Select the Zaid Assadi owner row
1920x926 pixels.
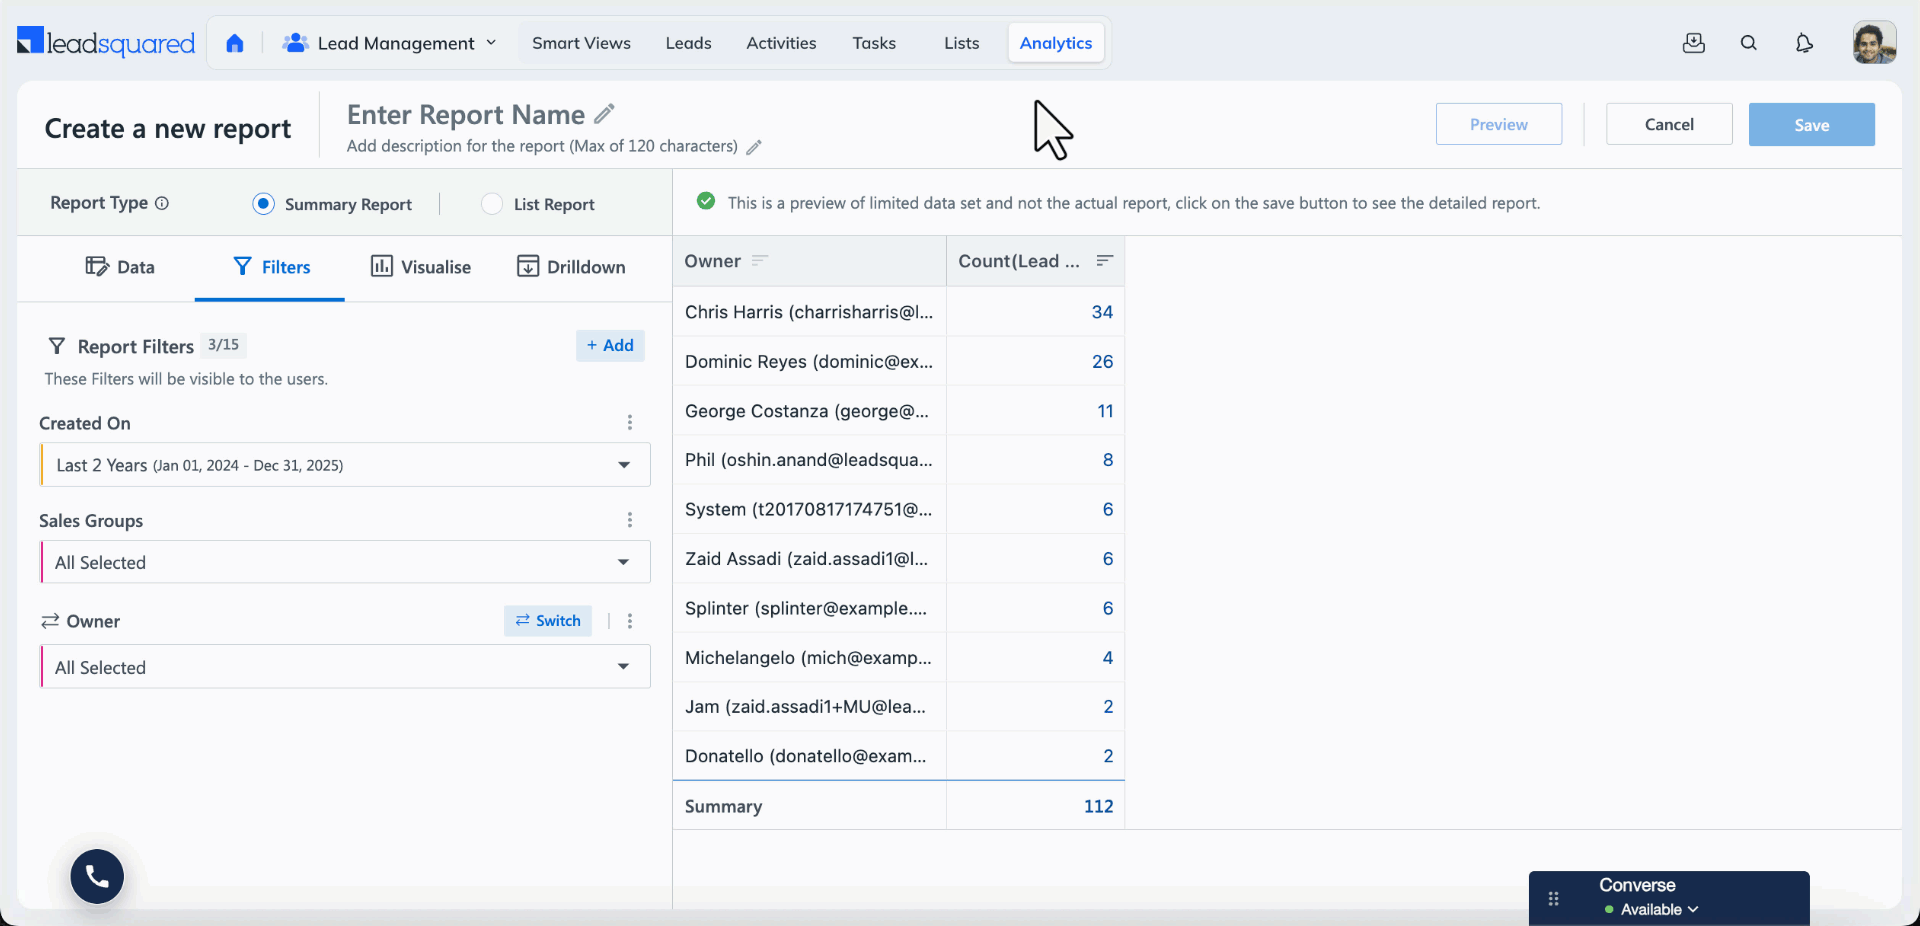(898, 559)
